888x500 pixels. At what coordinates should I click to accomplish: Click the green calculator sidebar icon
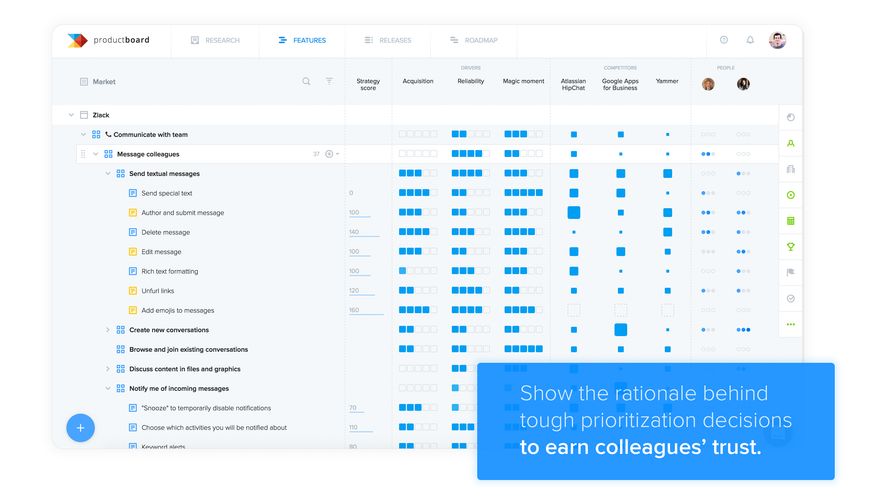click(791, 221)
